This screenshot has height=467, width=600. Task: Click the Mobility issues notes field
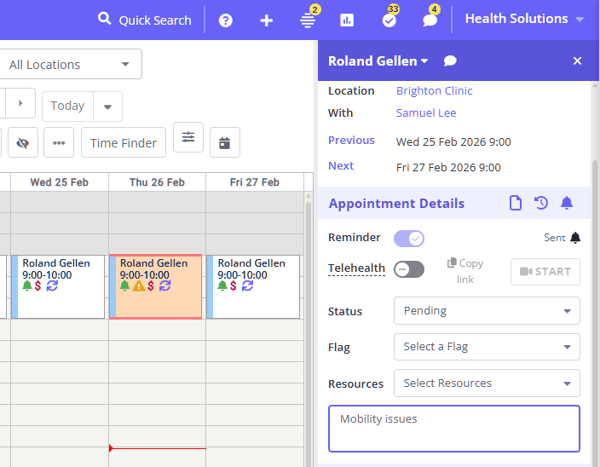[454, 428]
